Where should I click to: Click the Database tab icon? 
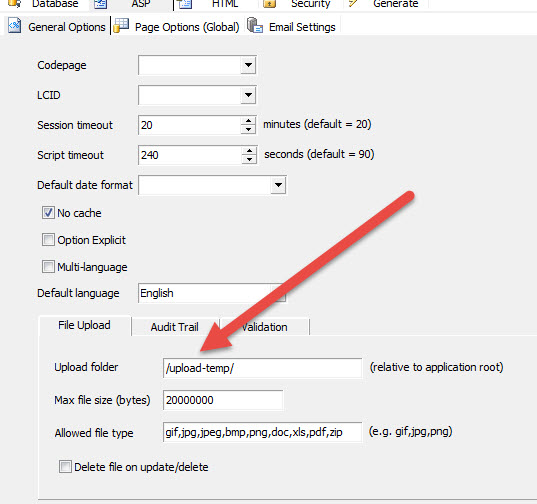tap(14, 3)
